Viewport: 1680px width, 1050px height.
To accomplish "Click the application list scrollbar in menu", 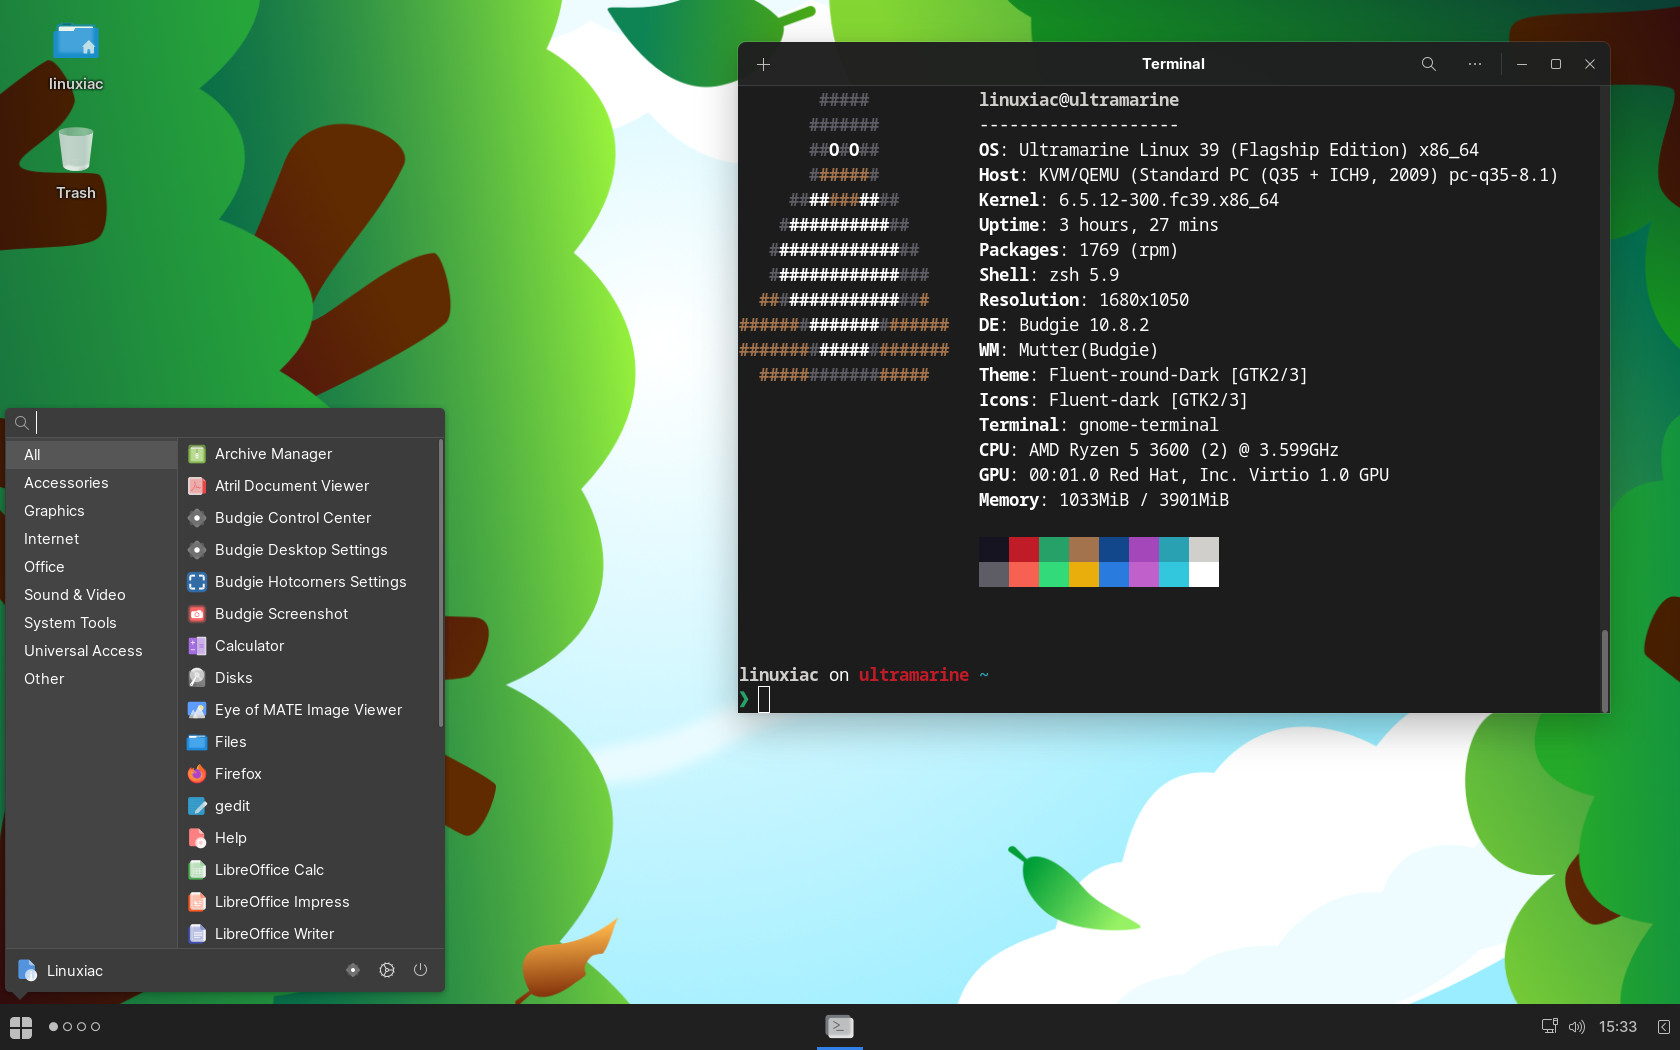I will point(440,583).
